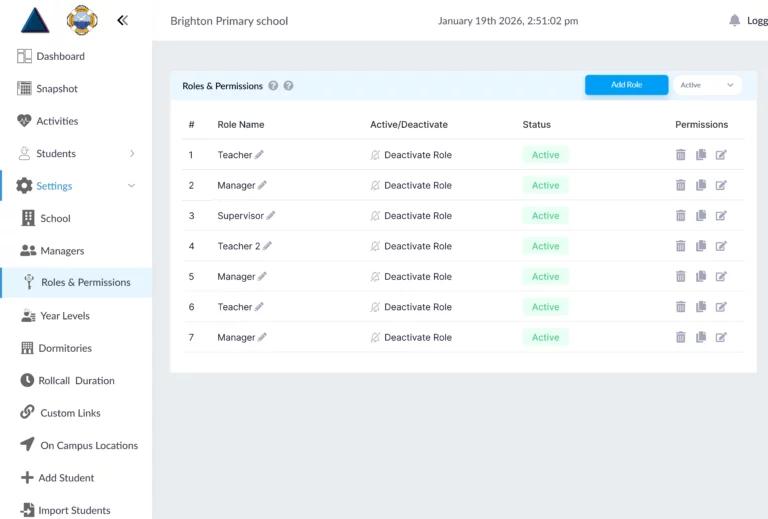Image resolution: width=768 pixels, height=519 pixels.
Task: Open Year Levels settings page
Action: (x=64, y=316)
